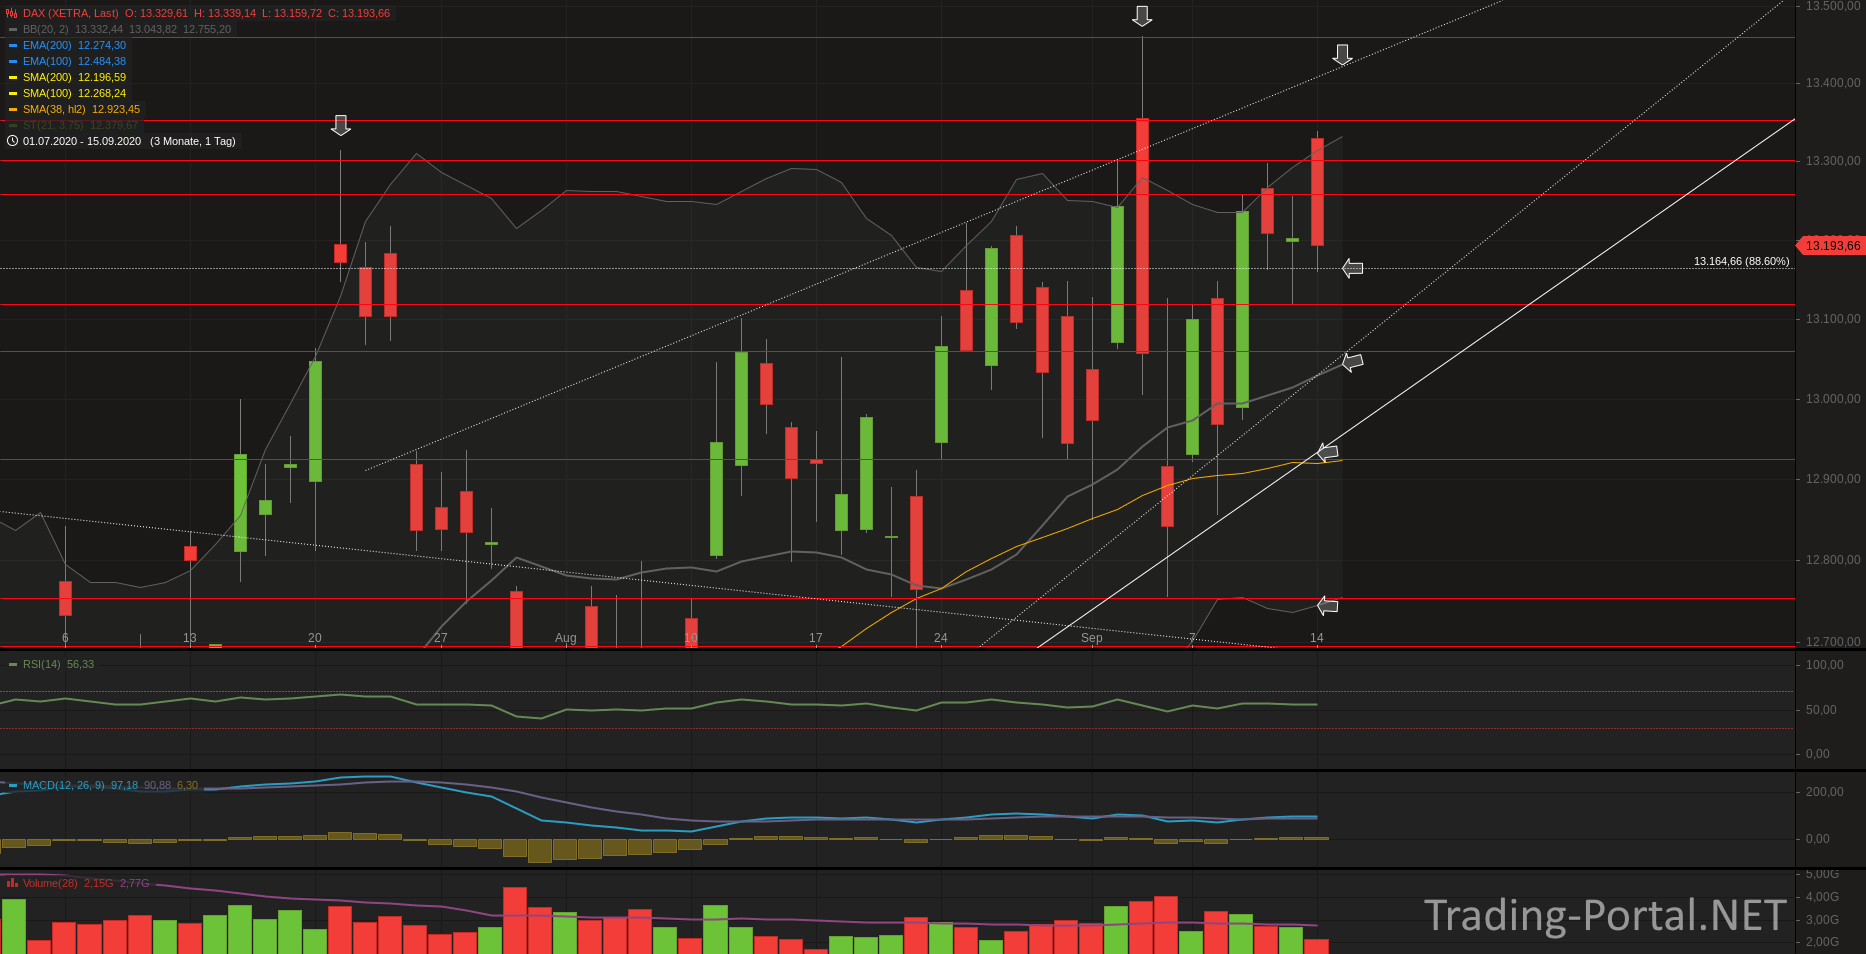
Task: Click the 13.000,00 price axis label
Action: (x=1833, y=399)
